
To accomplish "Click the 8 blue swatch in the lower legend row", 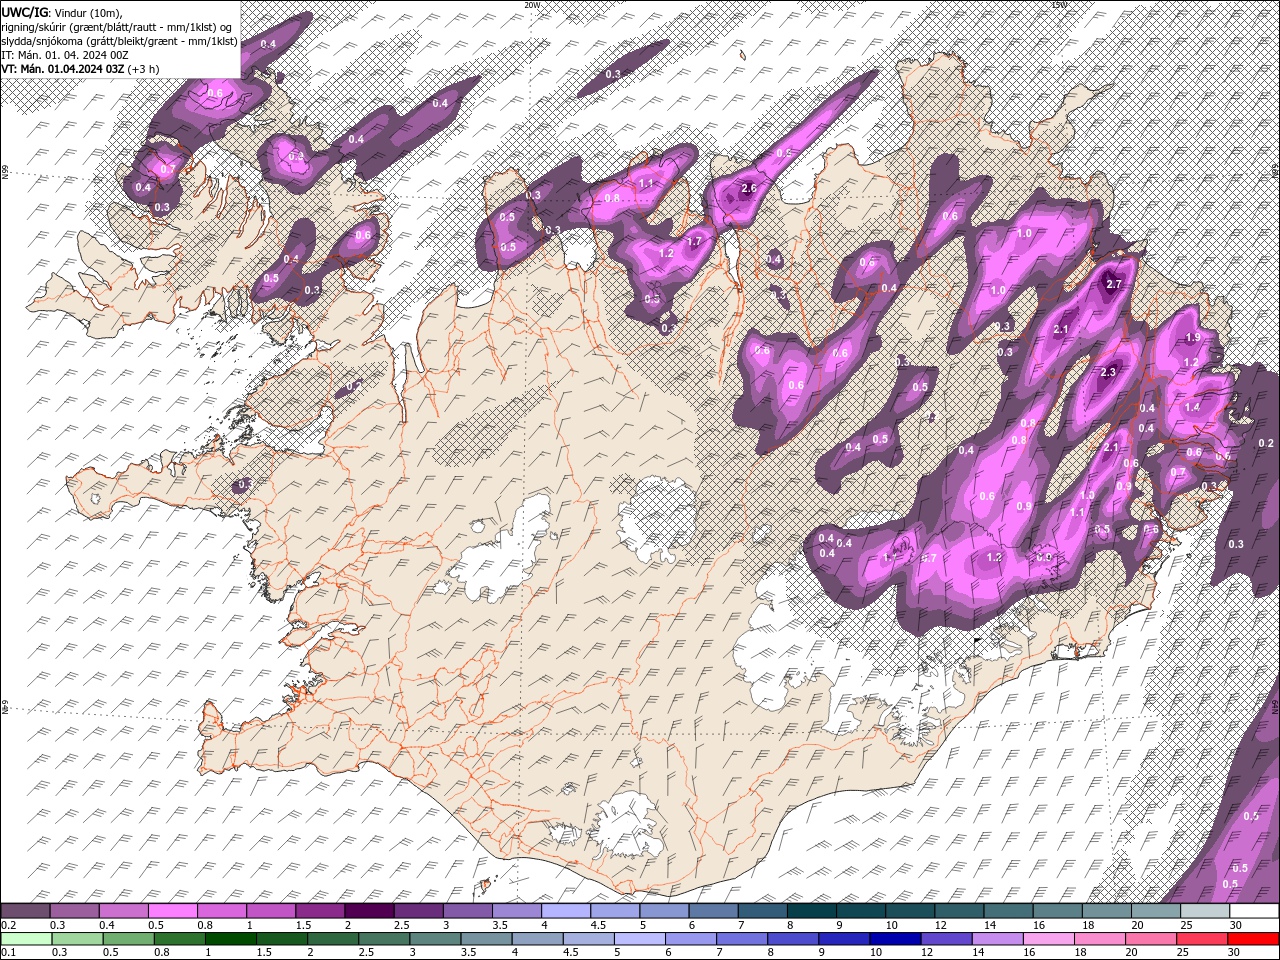I will pos(793,939).
